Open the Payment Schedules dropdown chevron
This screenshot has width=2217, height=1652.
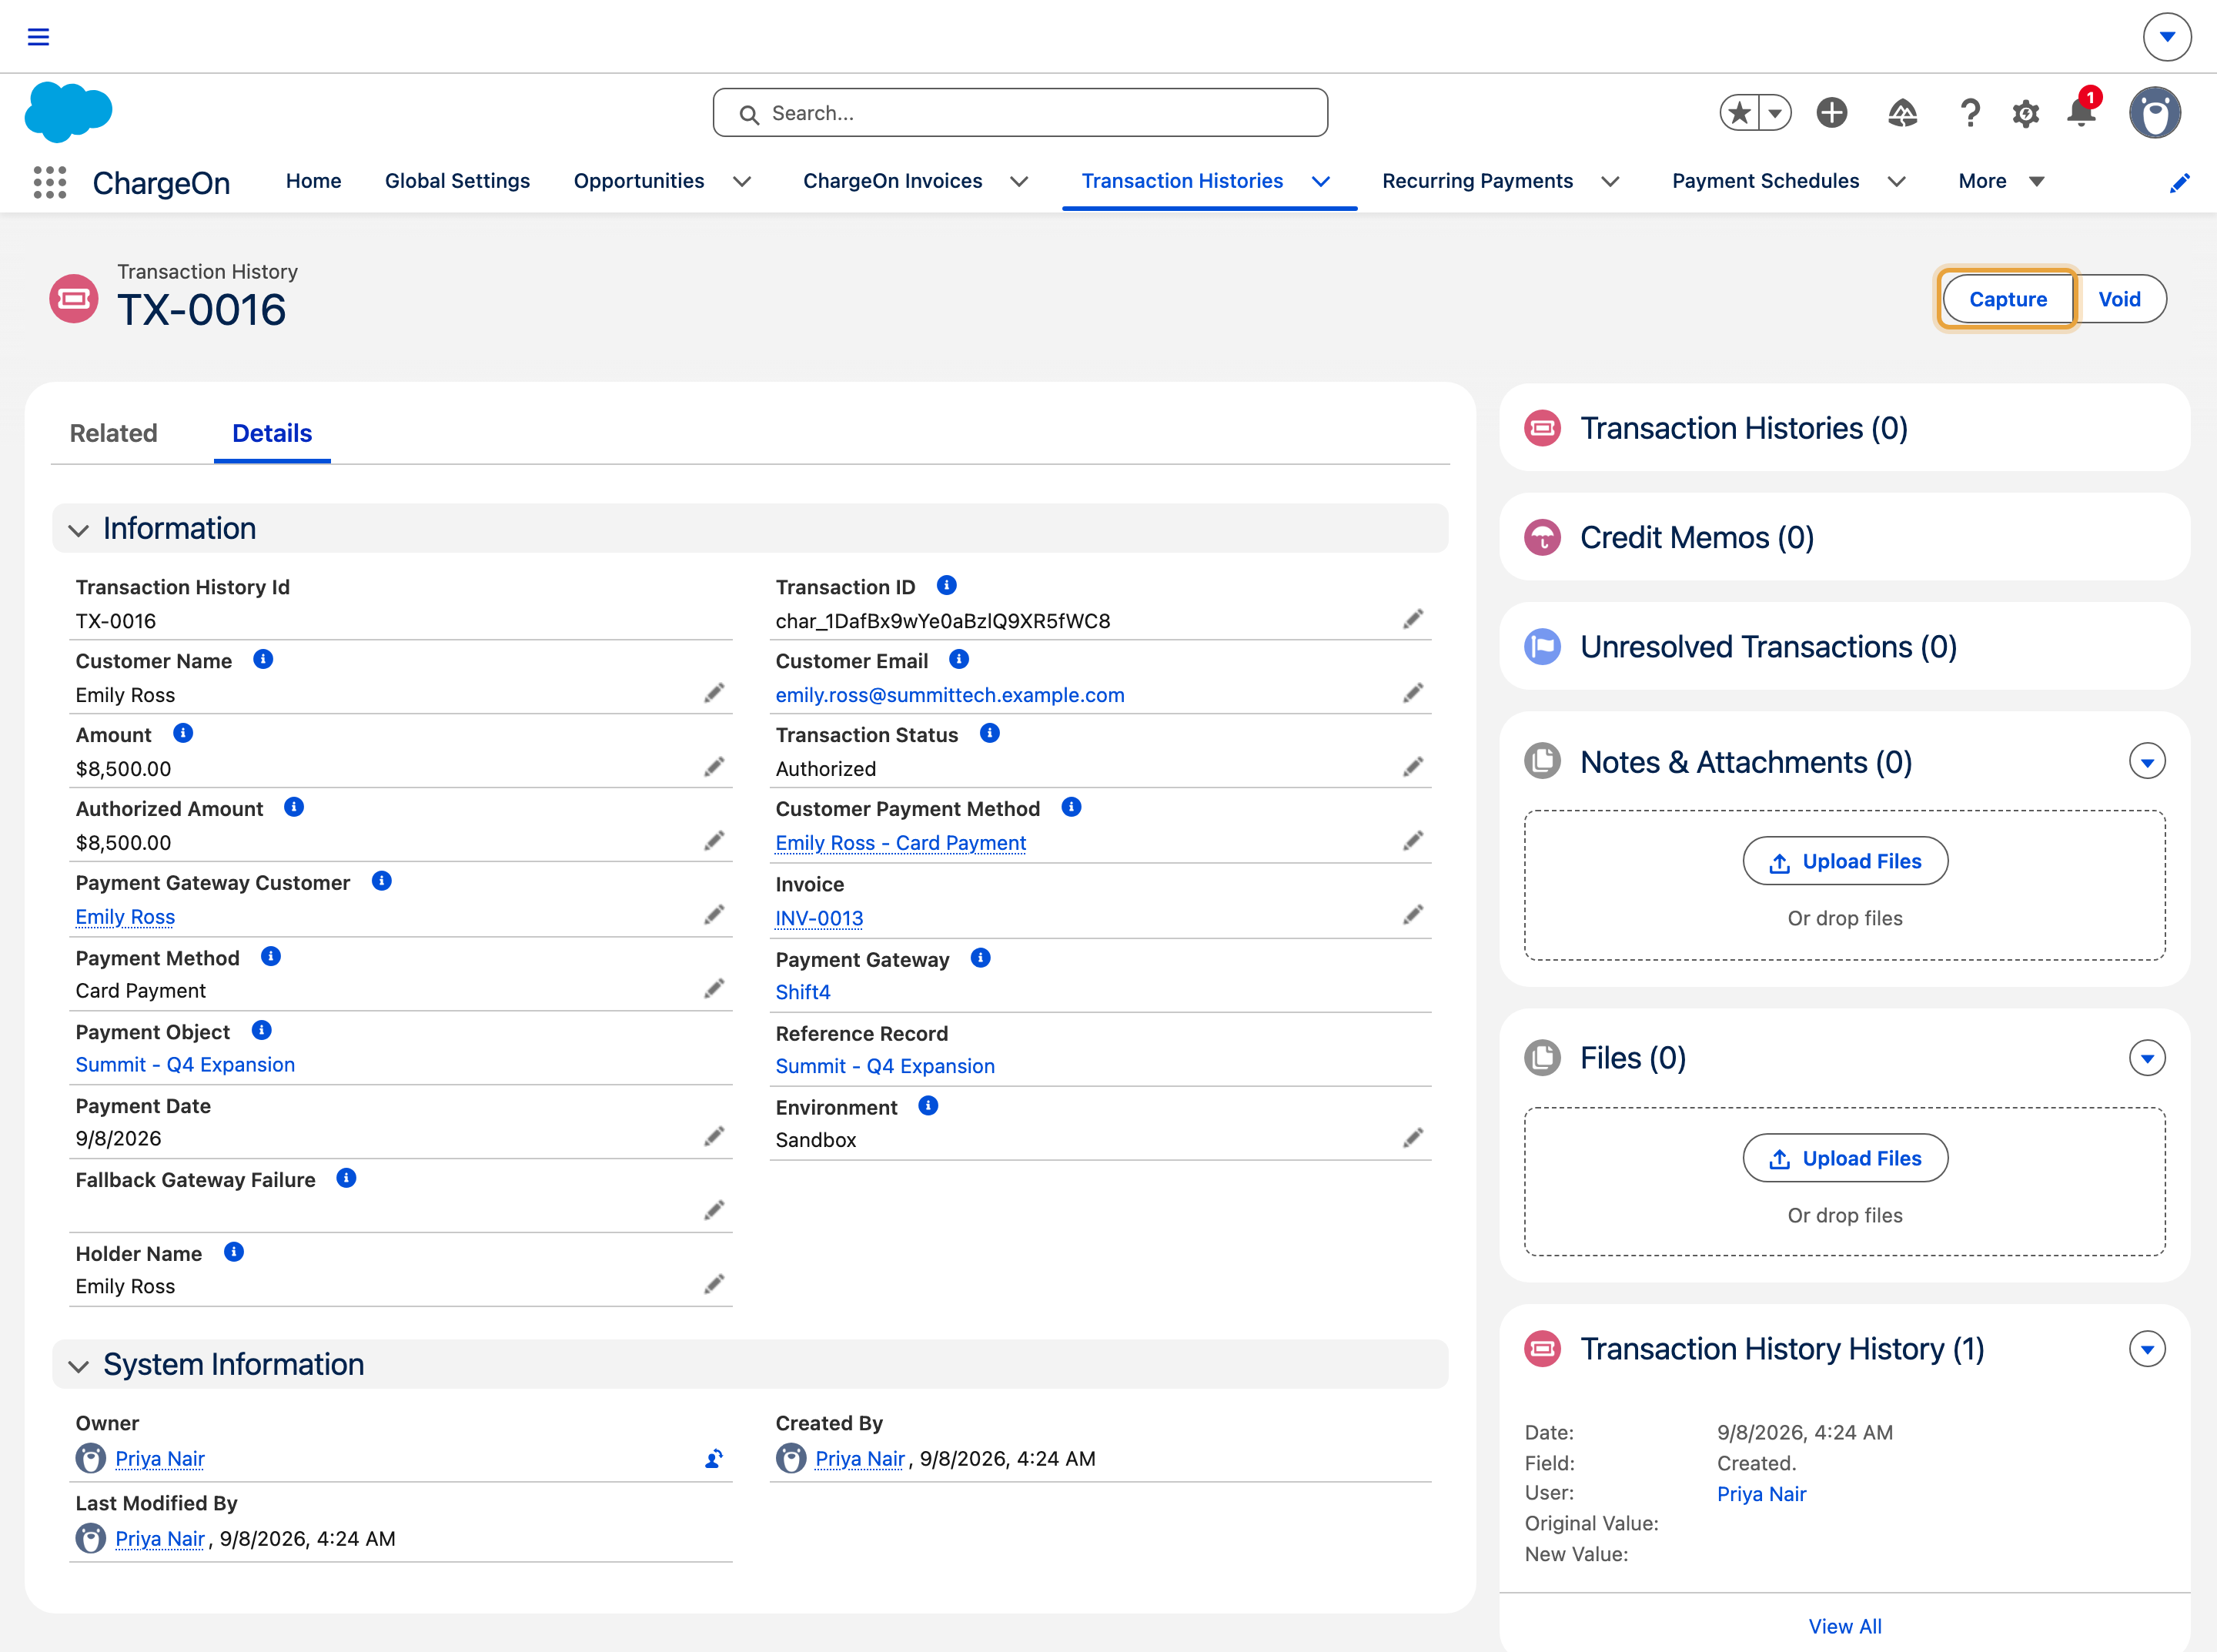click(x=1896, y=182)
